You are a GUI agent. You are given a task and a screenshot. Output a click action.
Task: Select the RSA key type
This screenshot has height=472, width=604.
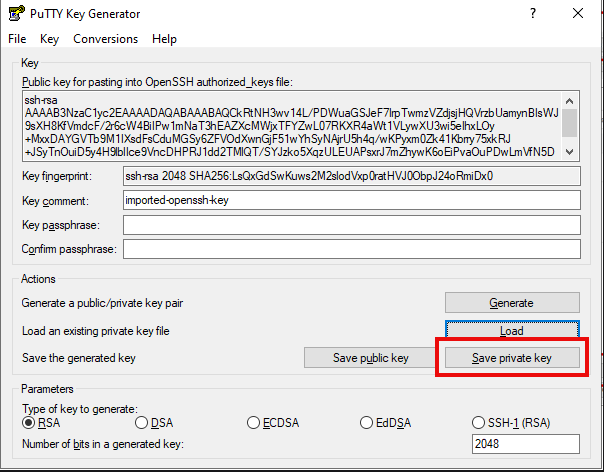click(41, 423)
